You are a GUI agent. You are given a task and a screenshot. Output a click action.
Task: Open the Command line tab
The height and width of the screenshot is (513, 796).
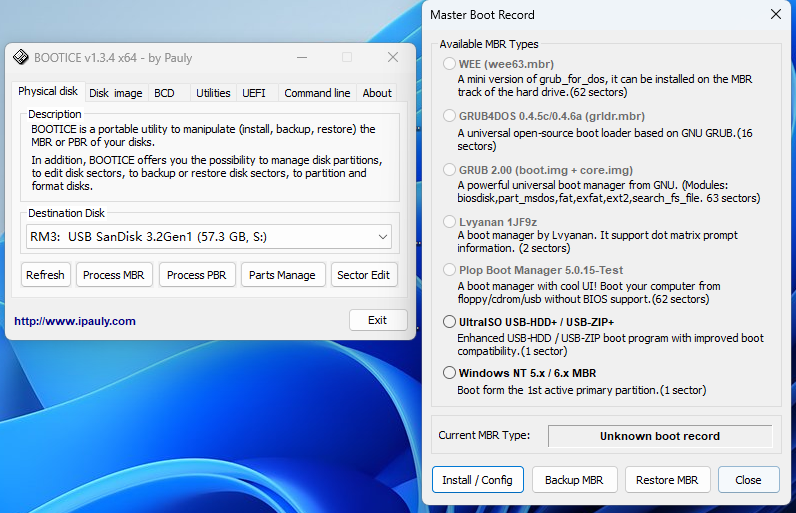coord(317,93)
